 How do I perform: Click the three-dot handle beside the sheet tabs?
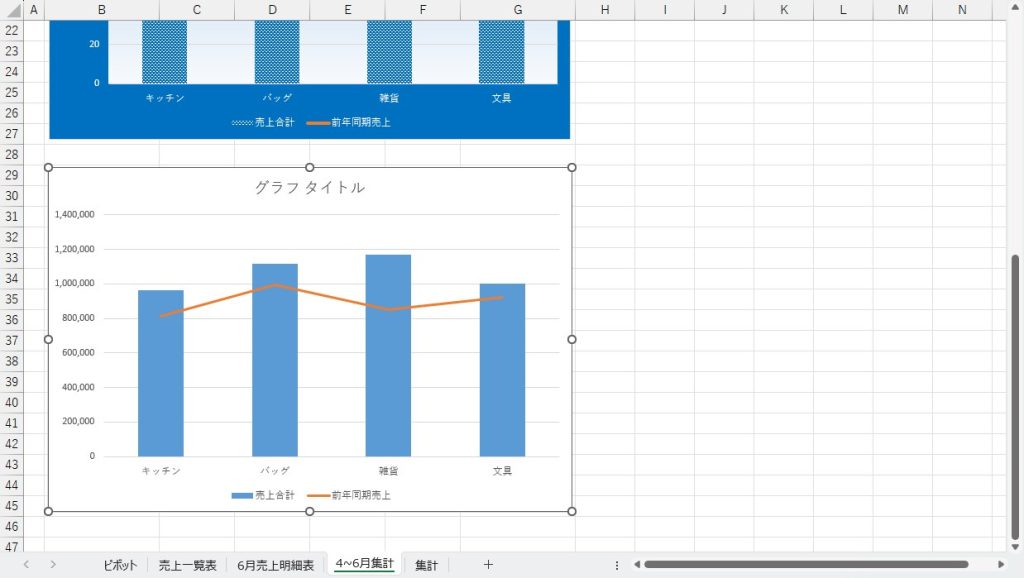point(617,565)
